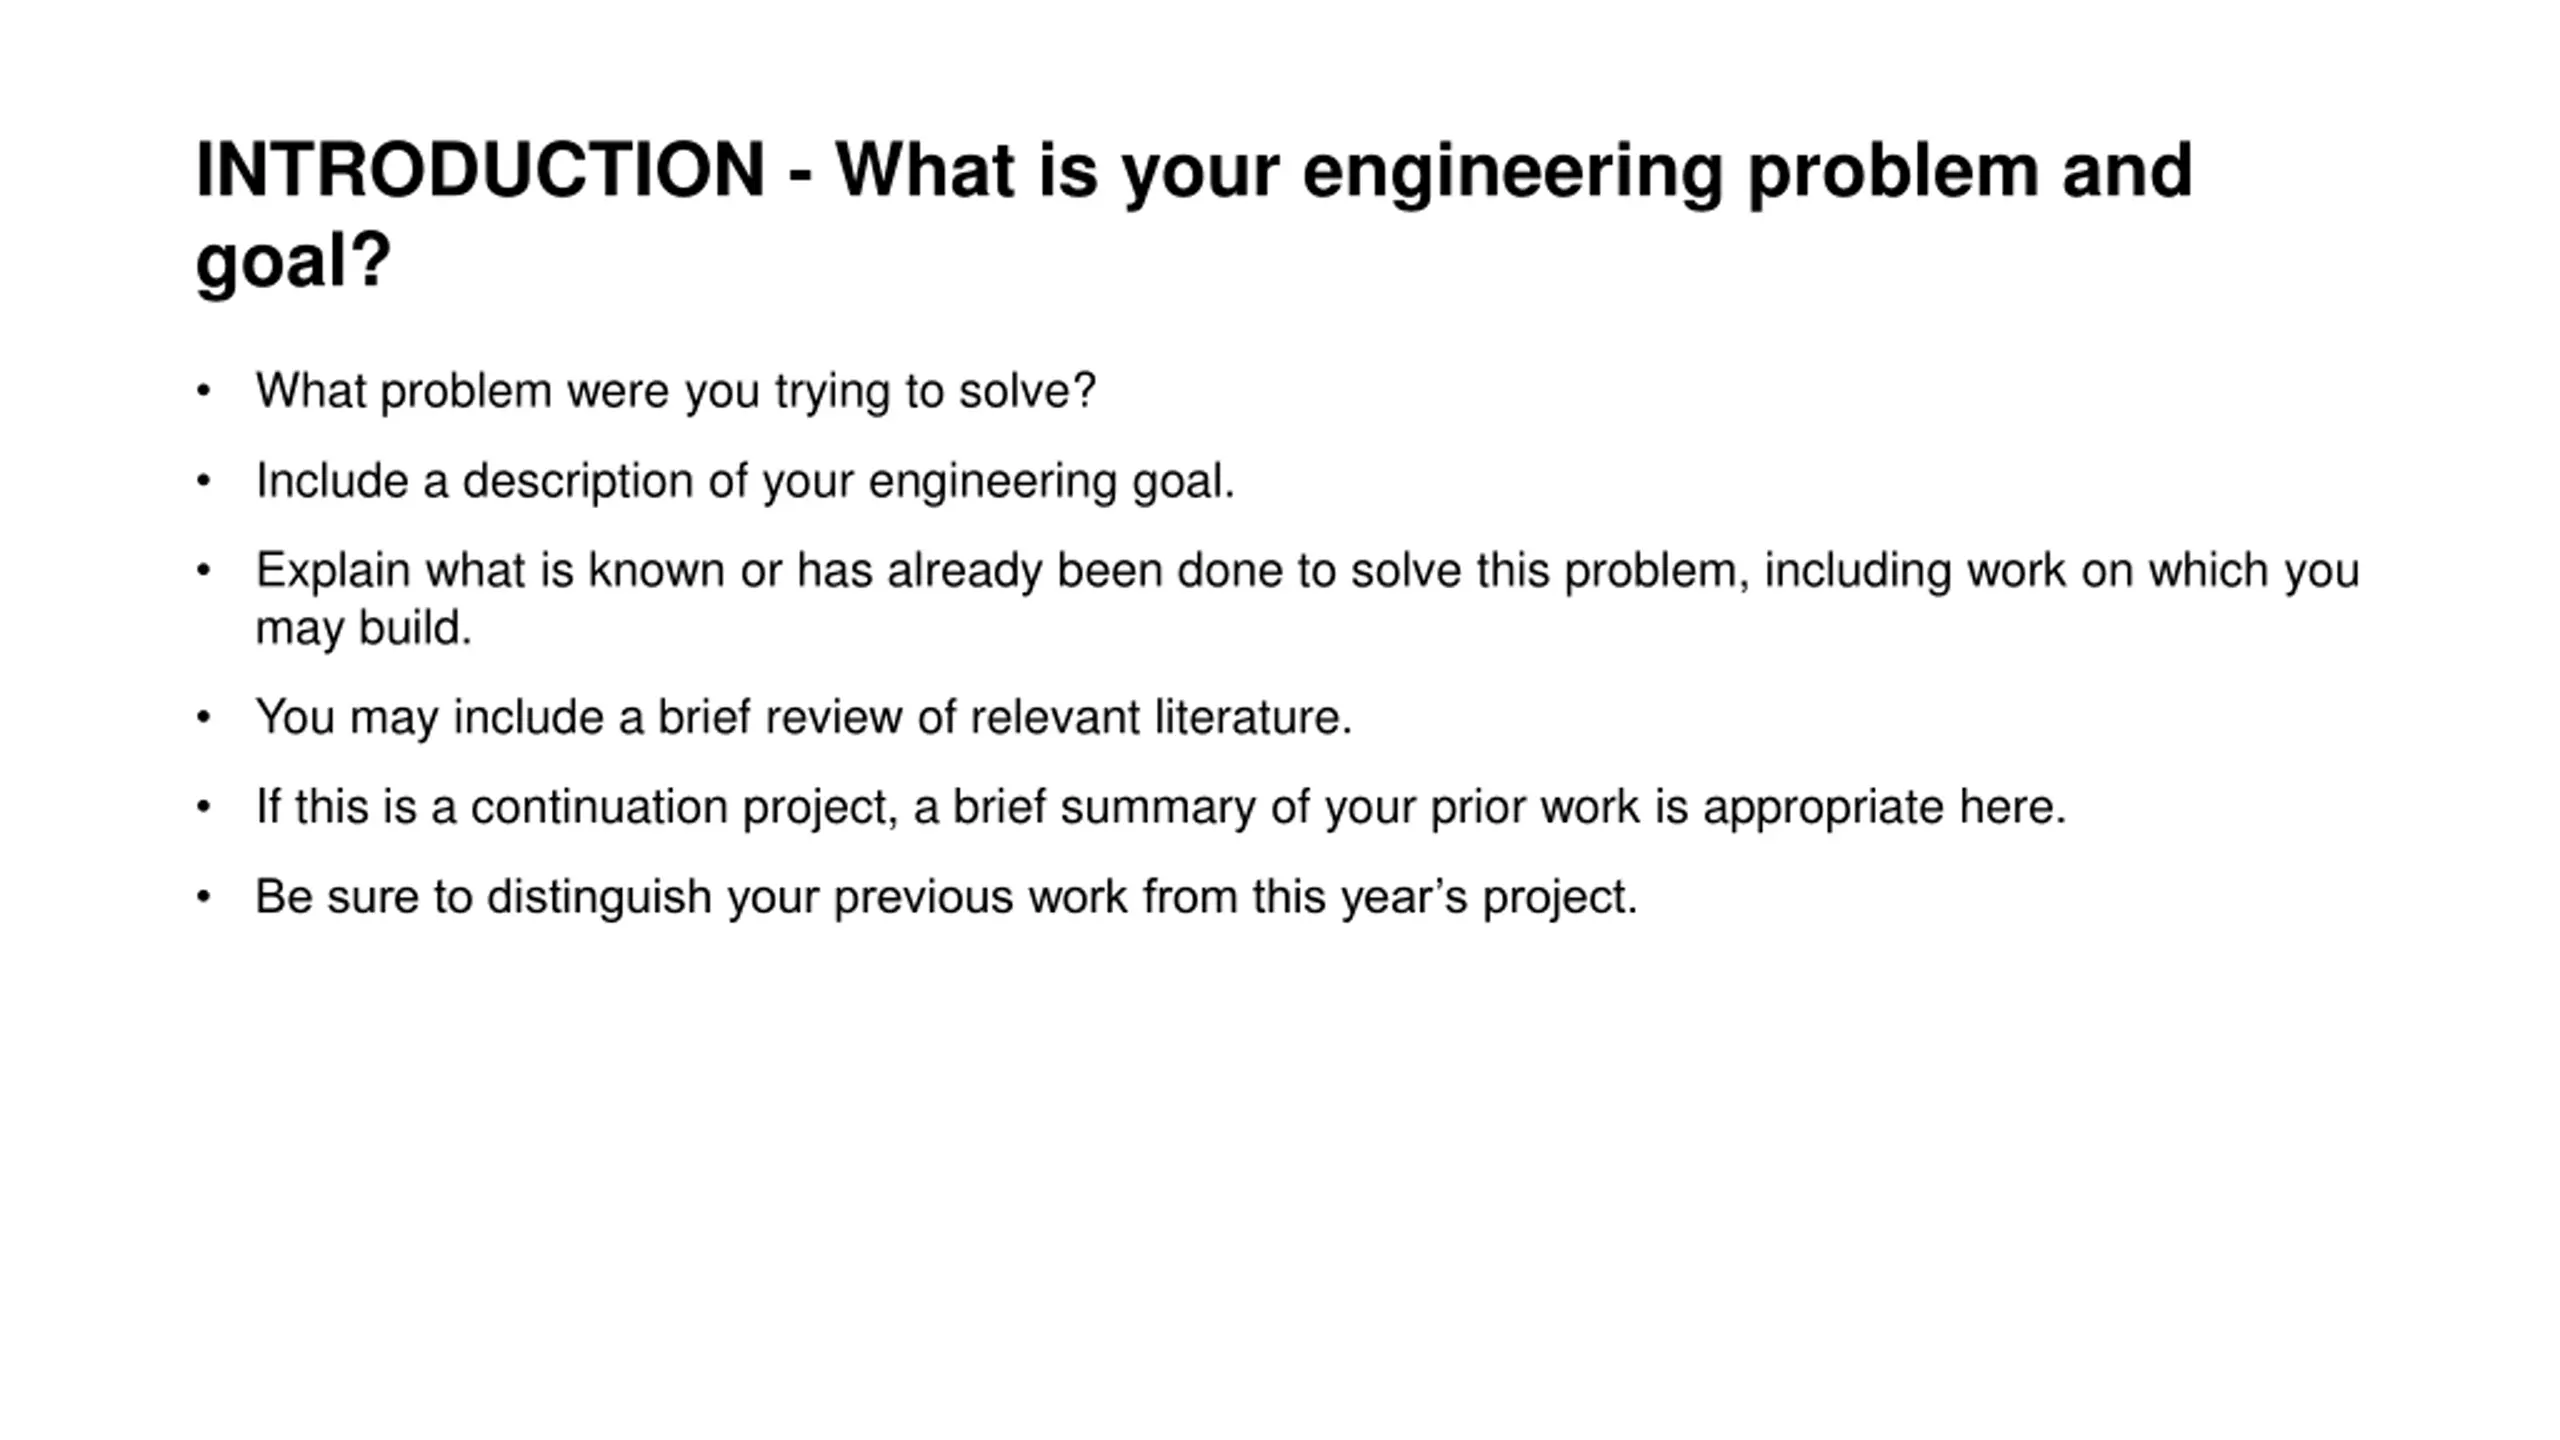Select the word "goal?" in title
The height and width of the screenshot is (1440, 2560).
point(293,262)
